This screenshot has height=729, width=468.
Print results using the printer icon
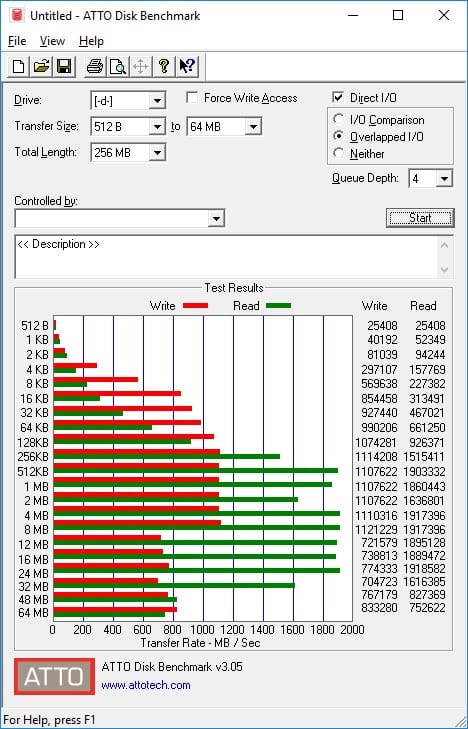tap(95, 66)
